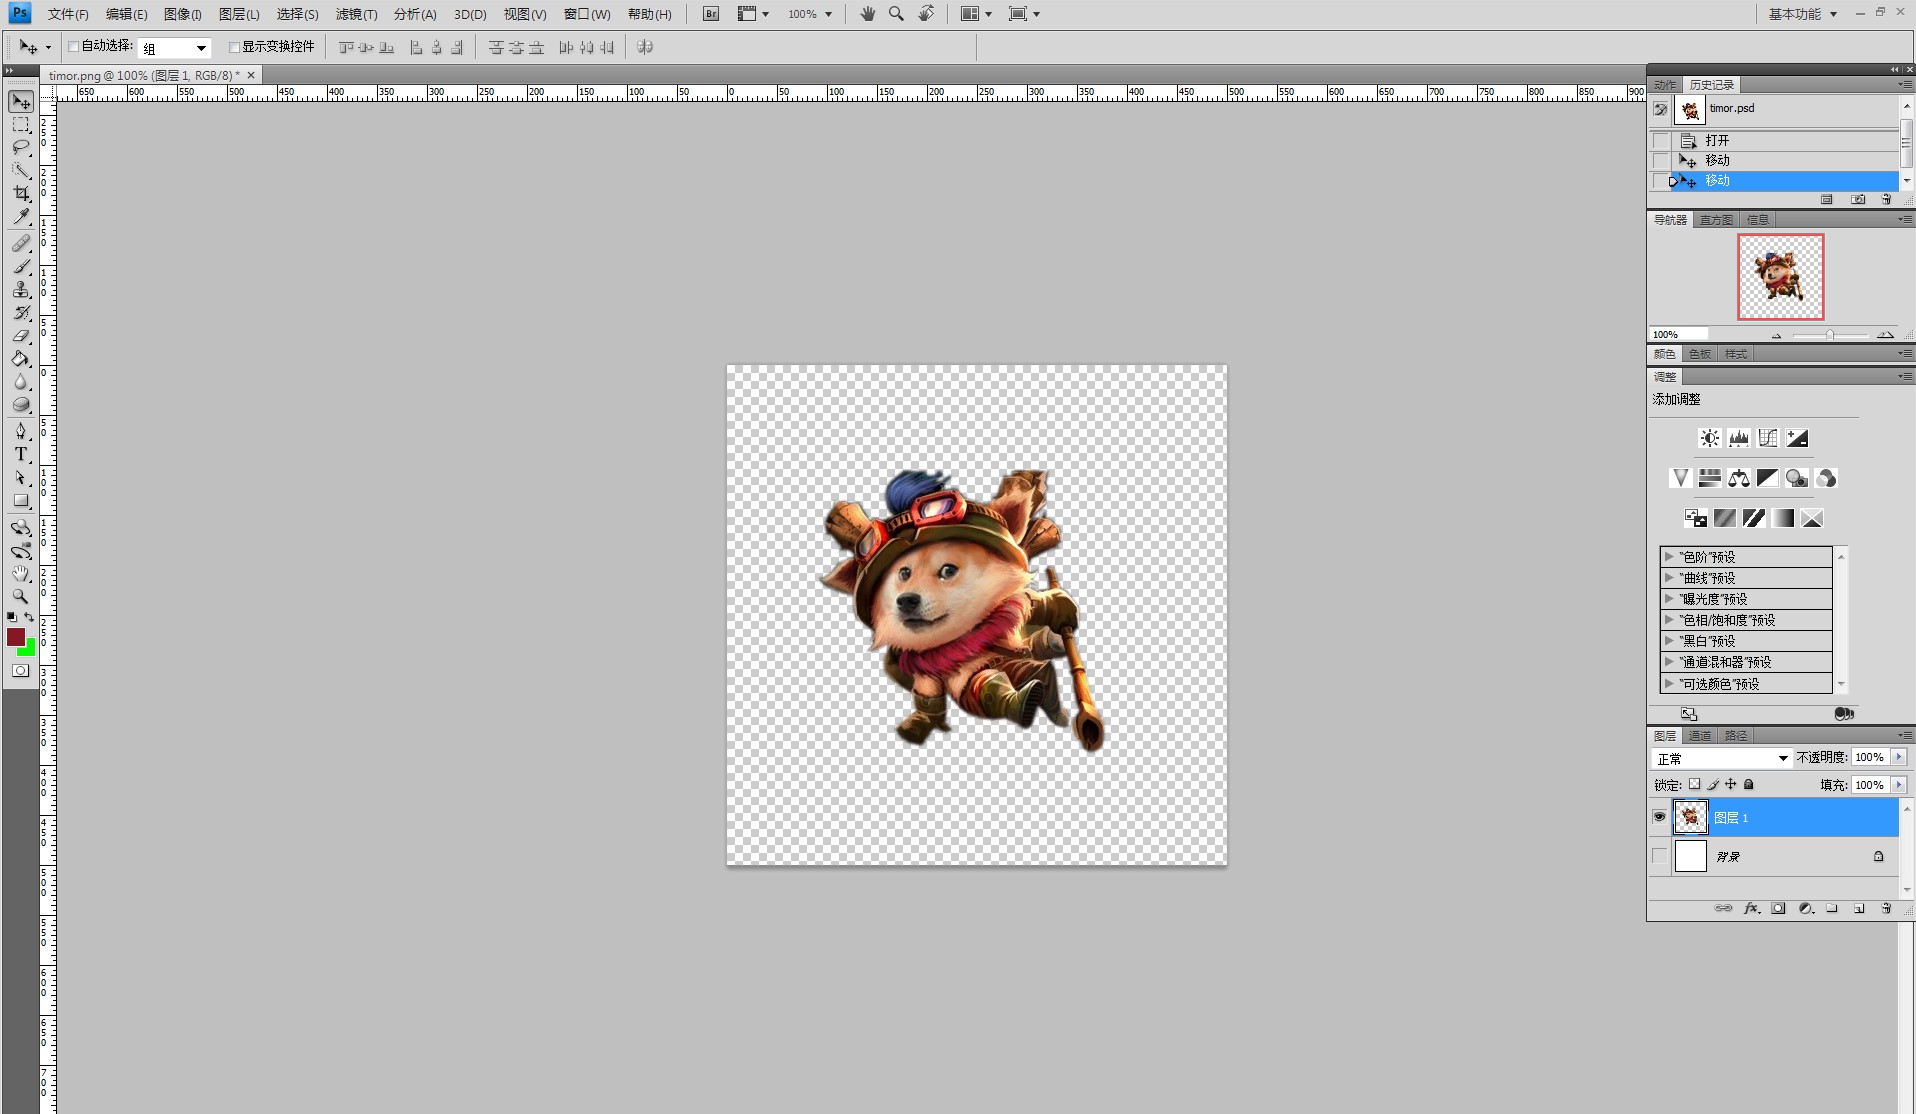Viewport: 1916px width, 1114px height.
Task: Open the 填充 slider arrow
Action: (1899, 785)
